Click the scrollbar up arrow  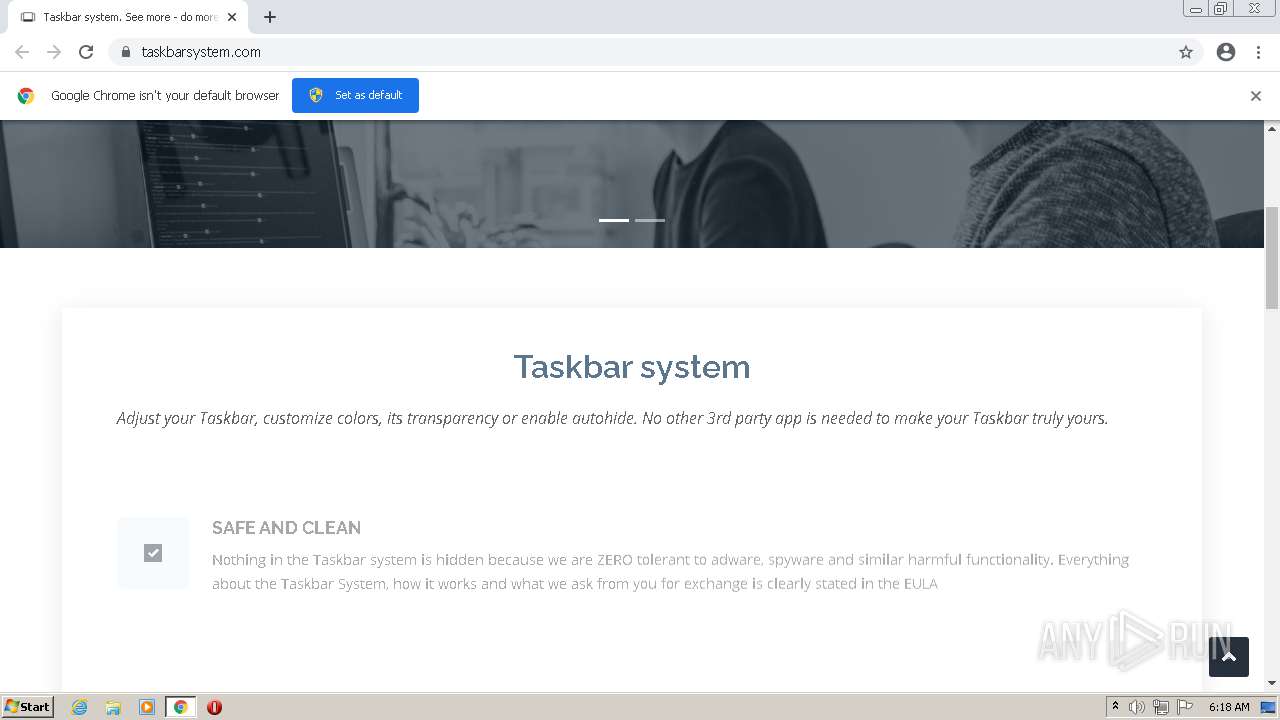point(1272,128)
